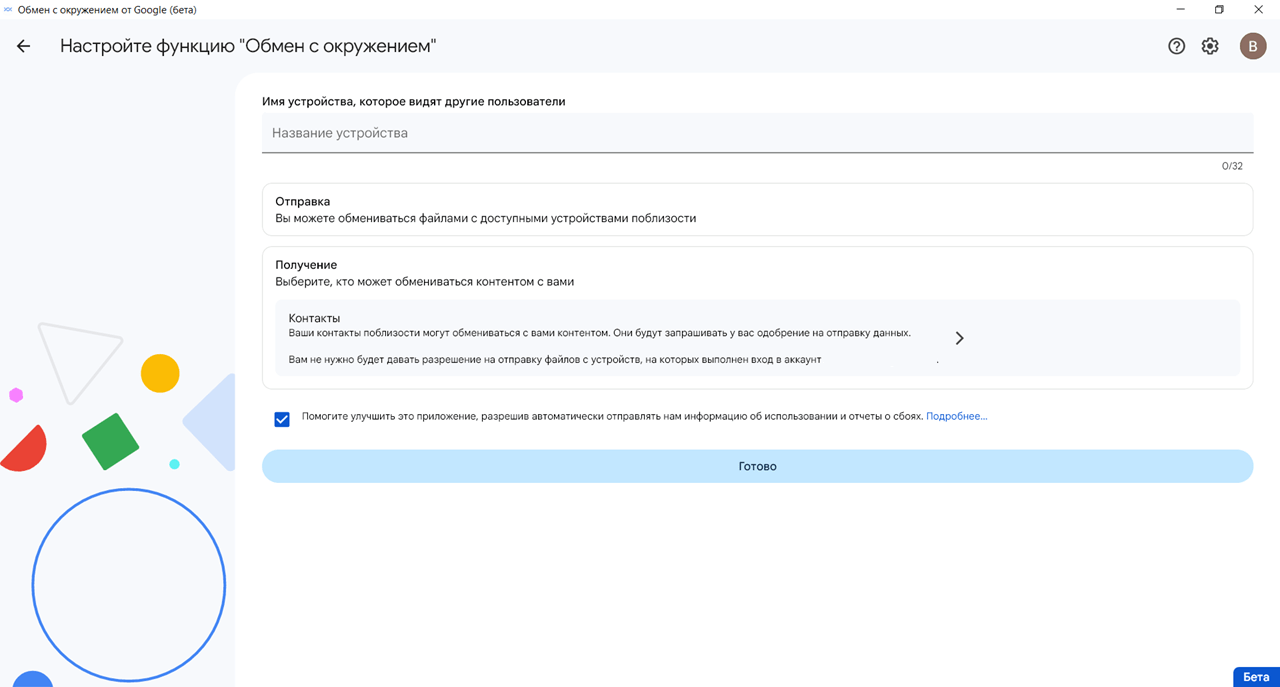Click the Nearby Share icon in title bar
This screenshot has width=1280, height=687.
coord(8,10)
